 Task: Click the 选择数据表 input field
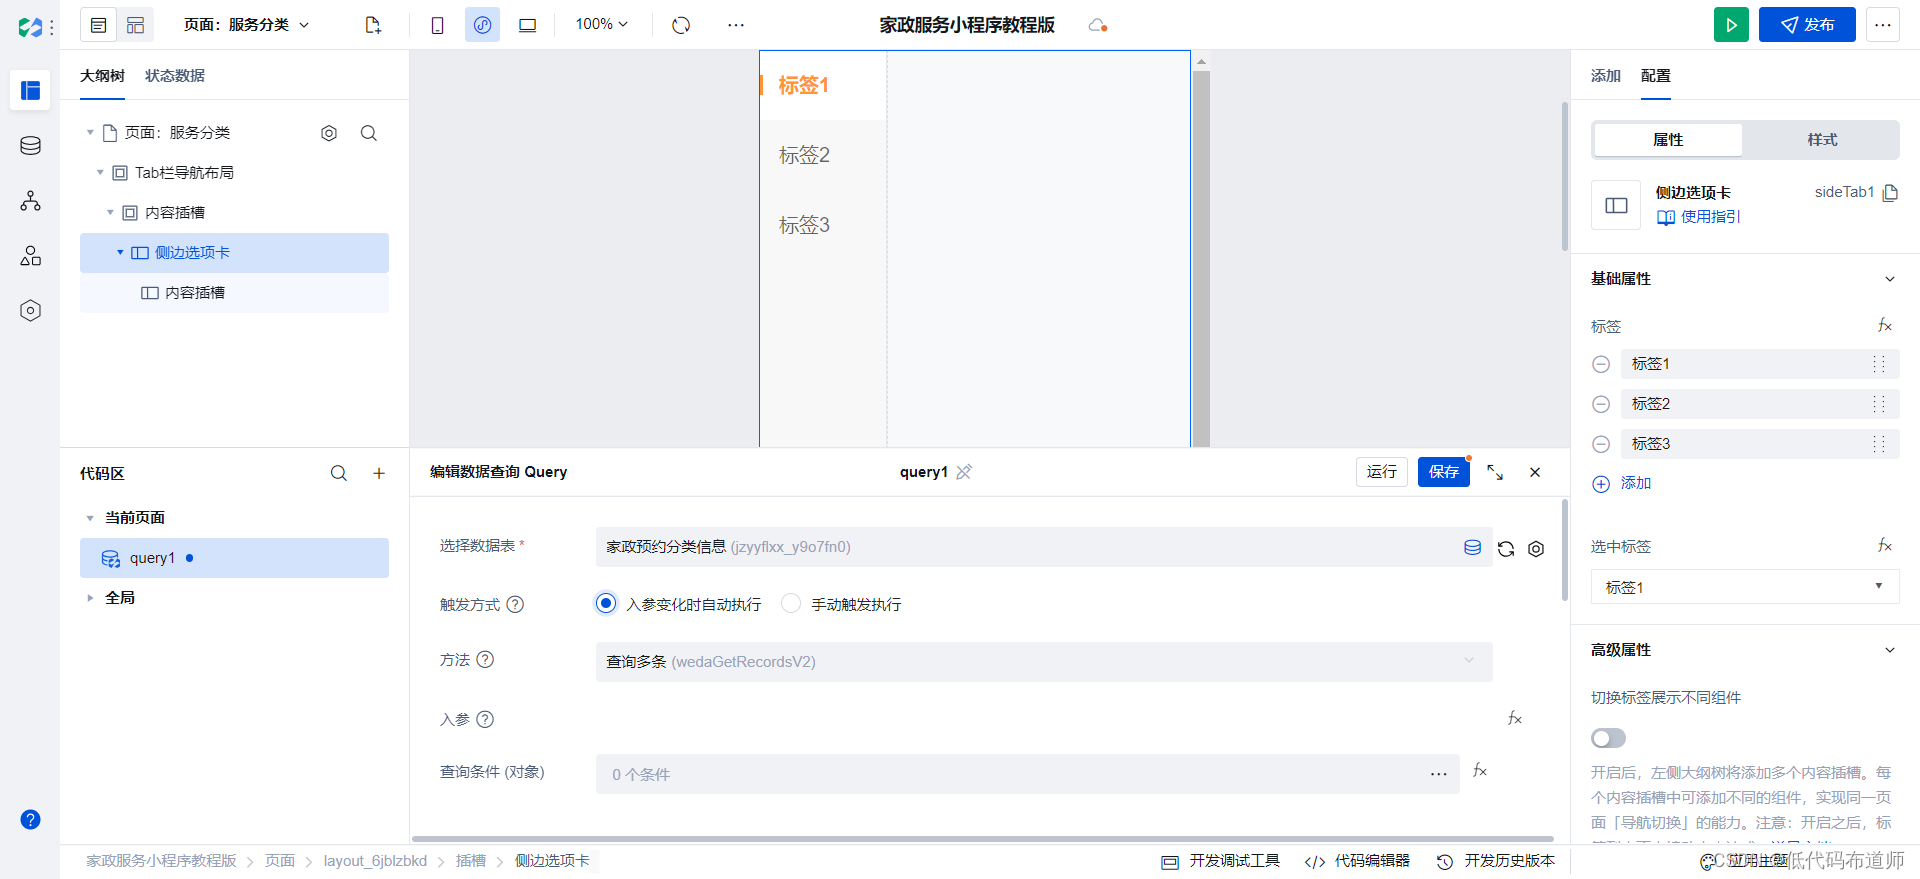(1044, 547)
